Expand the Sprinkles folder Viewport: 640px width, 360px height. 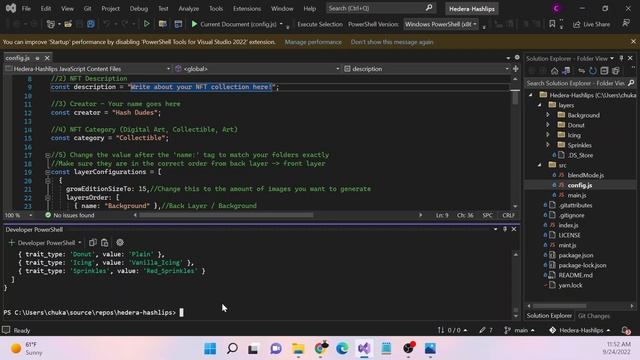(548, 145)
